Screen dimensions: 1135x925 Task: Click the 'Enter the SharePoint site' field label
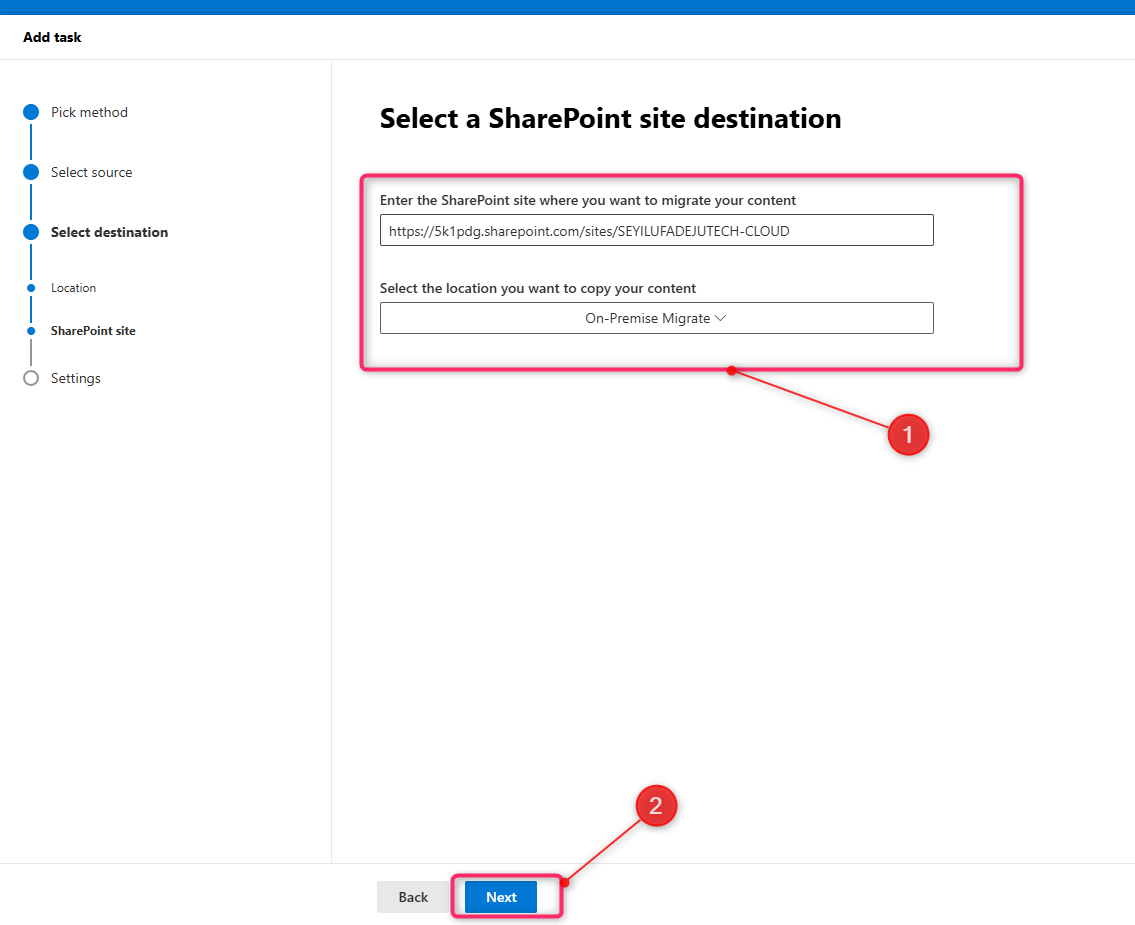[x=588, y=200]
